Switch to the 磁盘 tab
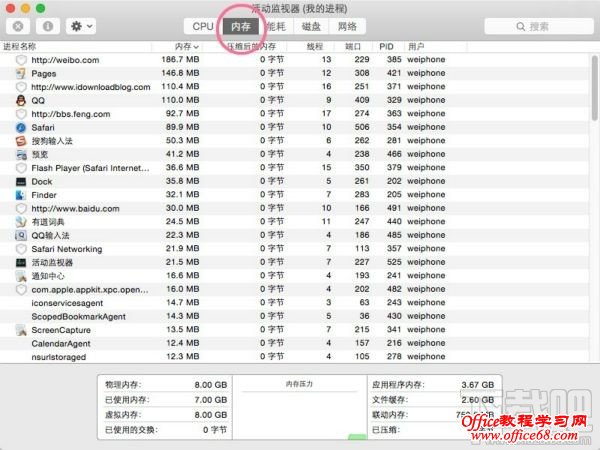This screenshot has width=600, height=450. pos(311,26)
